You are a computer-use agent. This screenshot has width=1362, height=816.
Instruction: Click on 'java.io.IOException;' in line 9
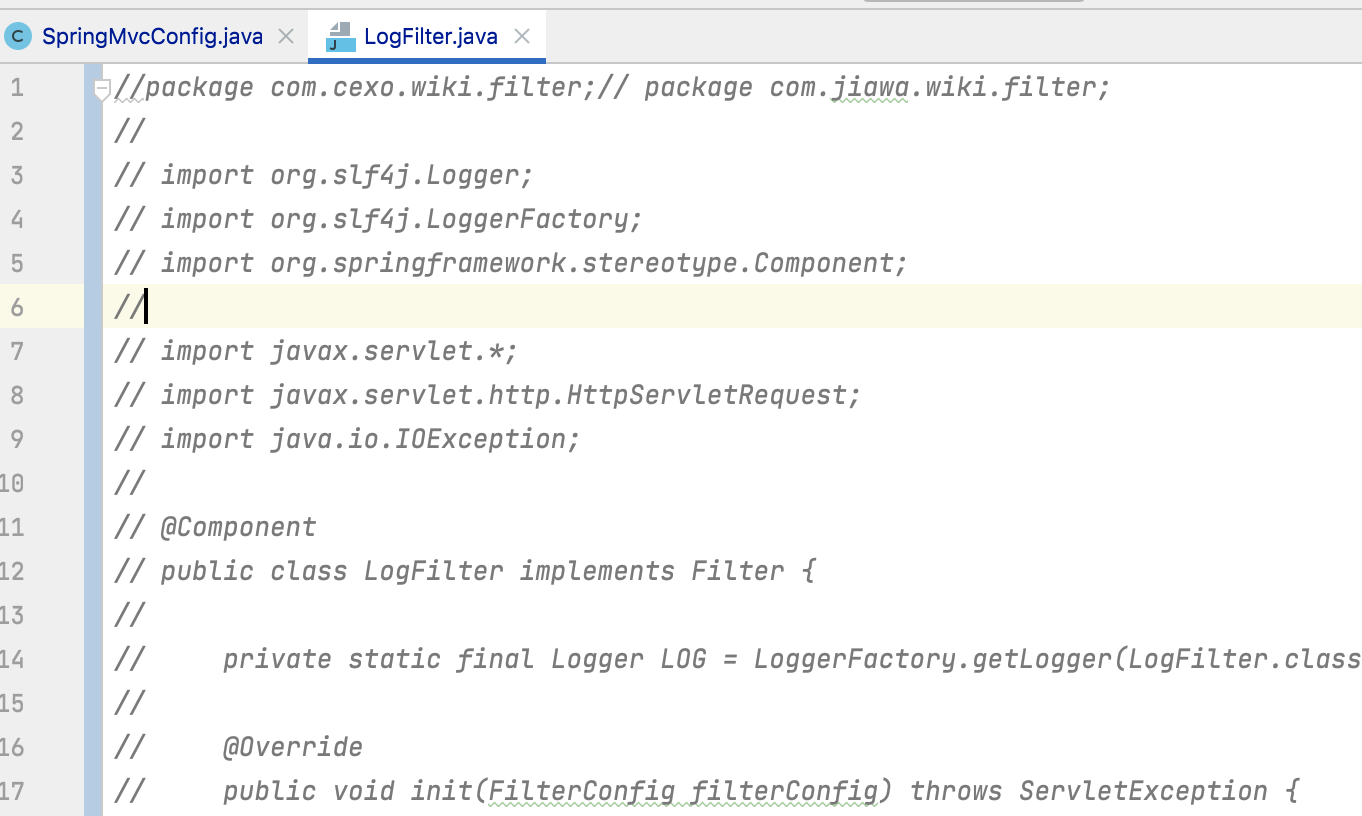point(425,440)
